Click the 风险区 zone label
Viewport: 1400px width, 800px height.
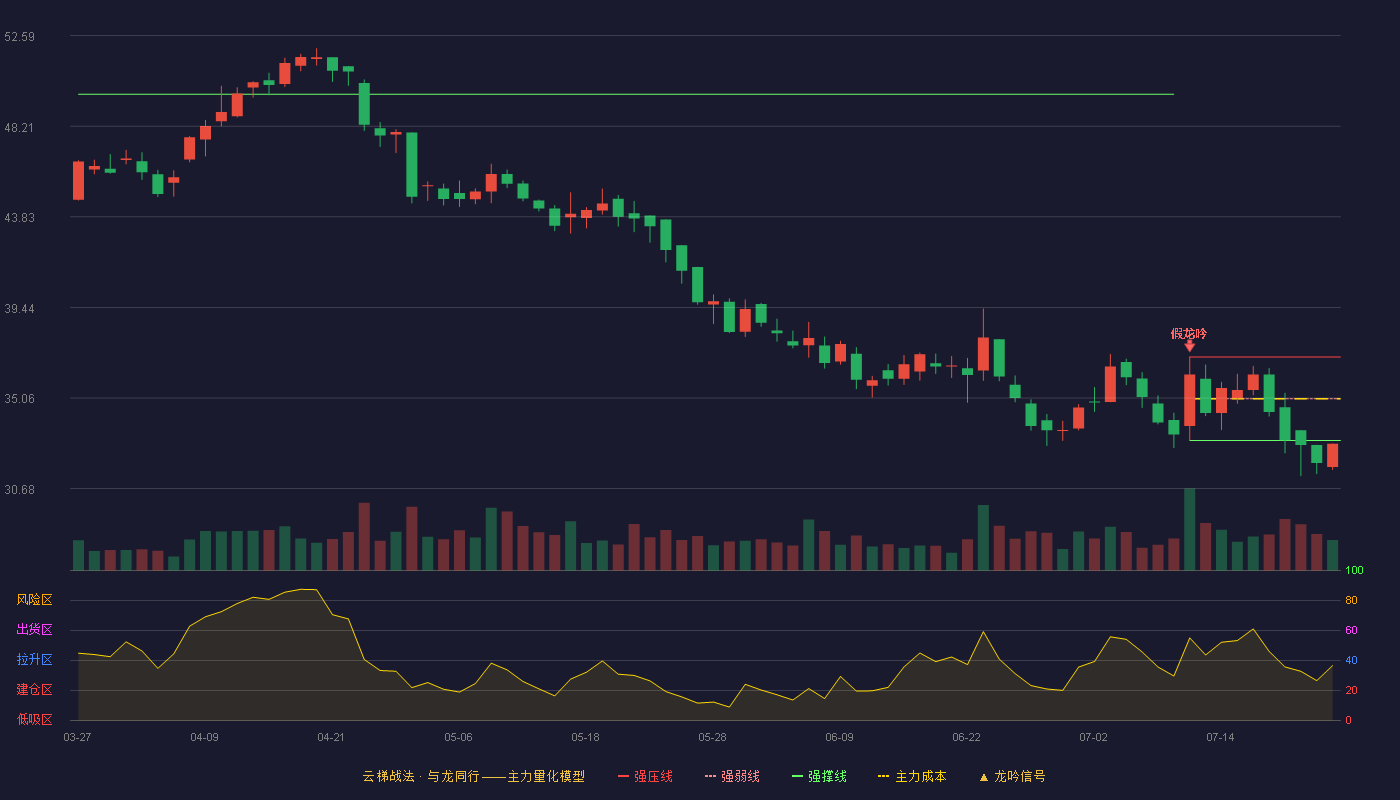34,600
